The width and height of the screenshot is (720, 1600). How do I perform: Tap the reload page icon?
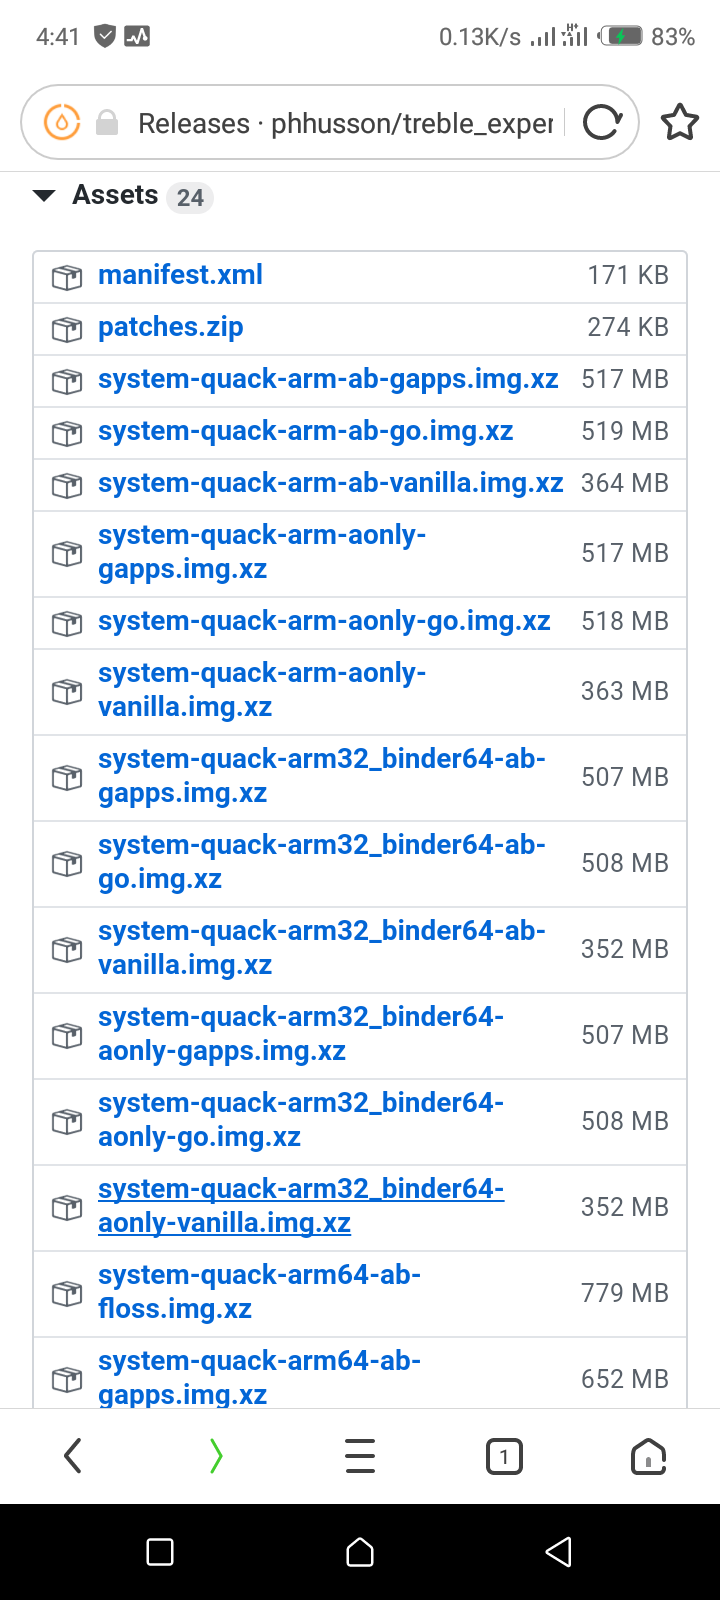(602, 123)
